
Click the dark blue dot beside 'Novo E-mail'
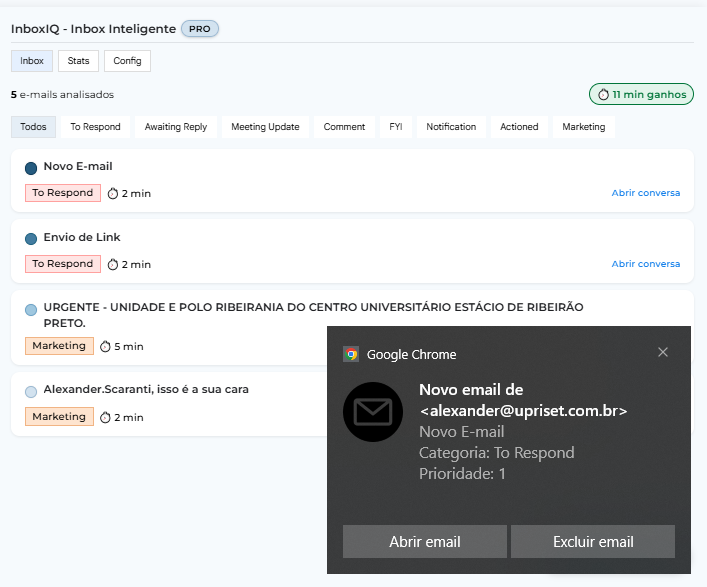tap(31, 168)
